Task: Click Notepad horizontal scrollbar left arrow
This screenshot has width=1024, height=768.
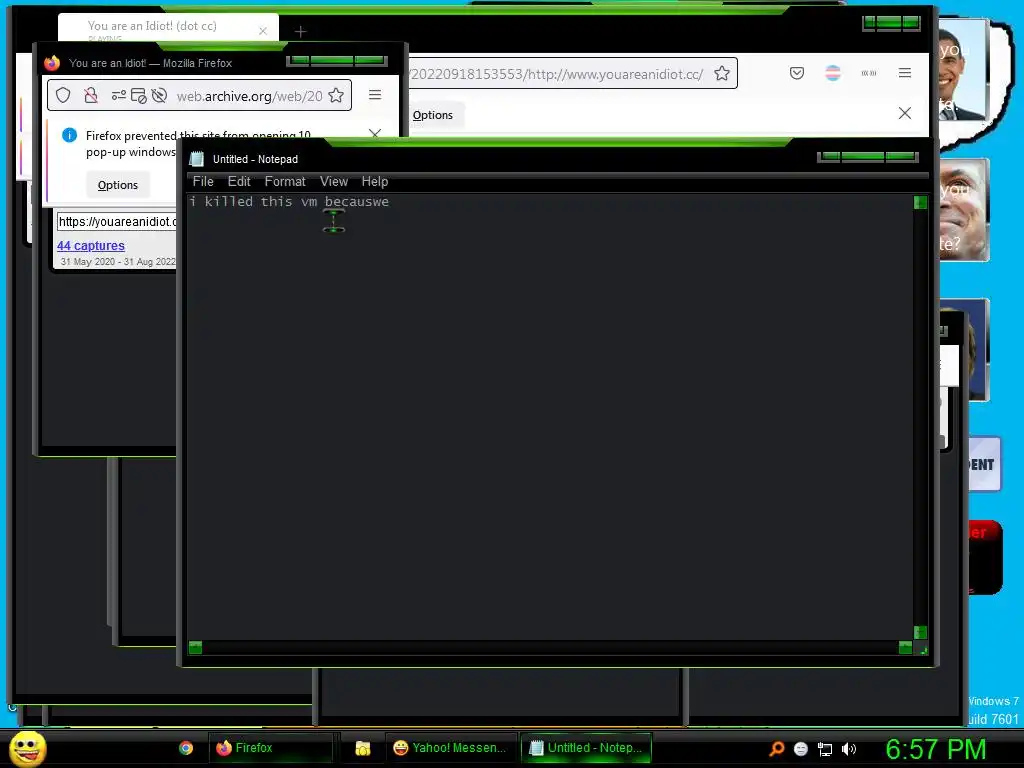Action: click(x=195, y=647)
